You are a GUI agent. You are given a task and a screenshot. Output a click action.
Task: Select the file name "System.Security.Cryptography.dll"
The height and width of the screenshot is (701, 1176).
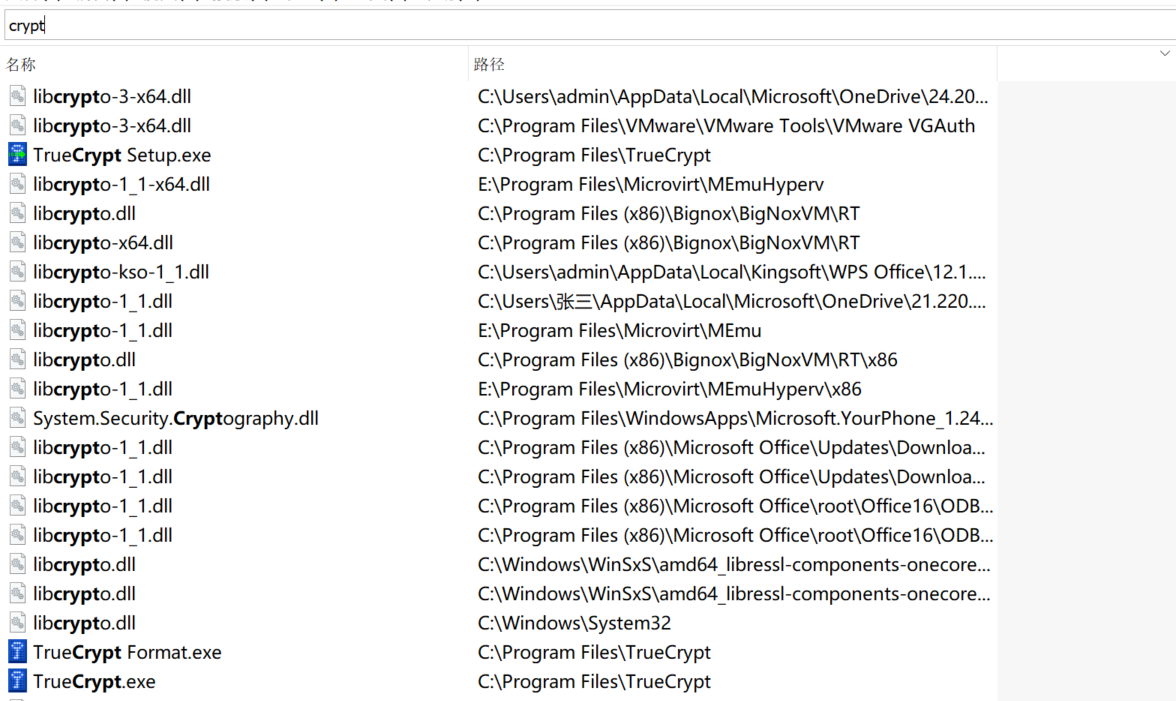tap(176, 418)
